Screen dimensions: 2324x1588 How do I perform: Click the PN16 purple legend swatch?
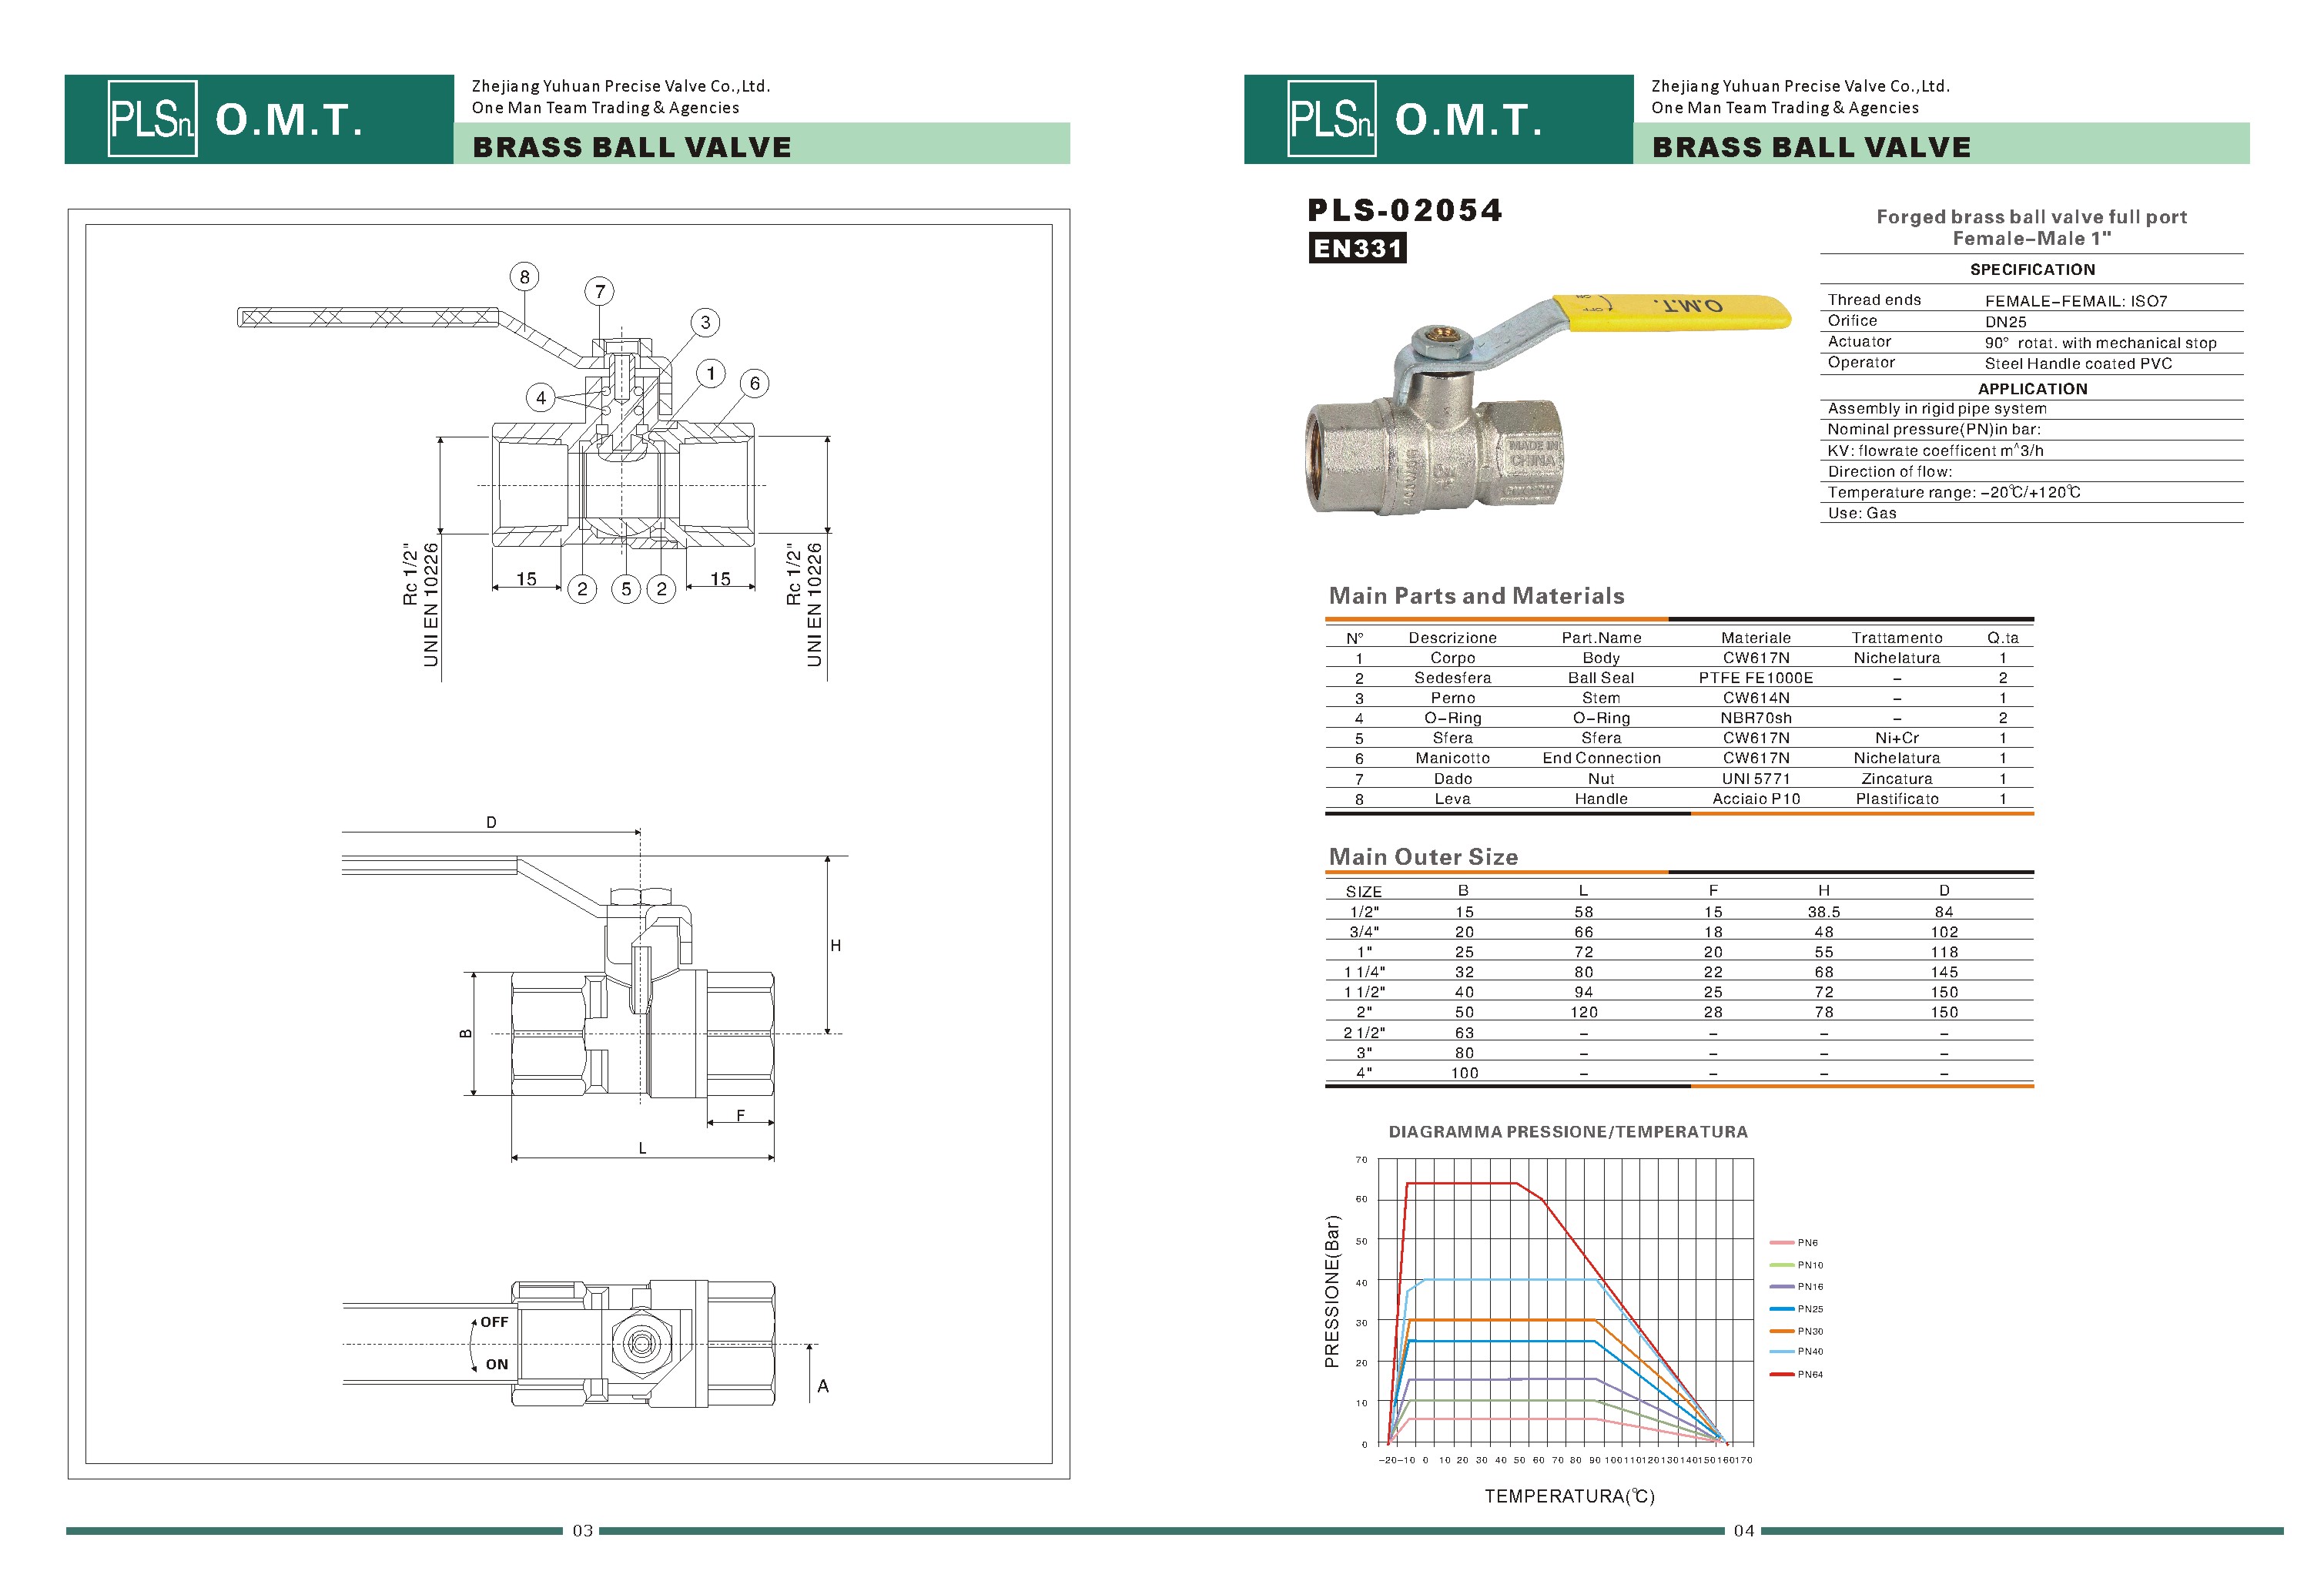click(x=1781, y=1287)
